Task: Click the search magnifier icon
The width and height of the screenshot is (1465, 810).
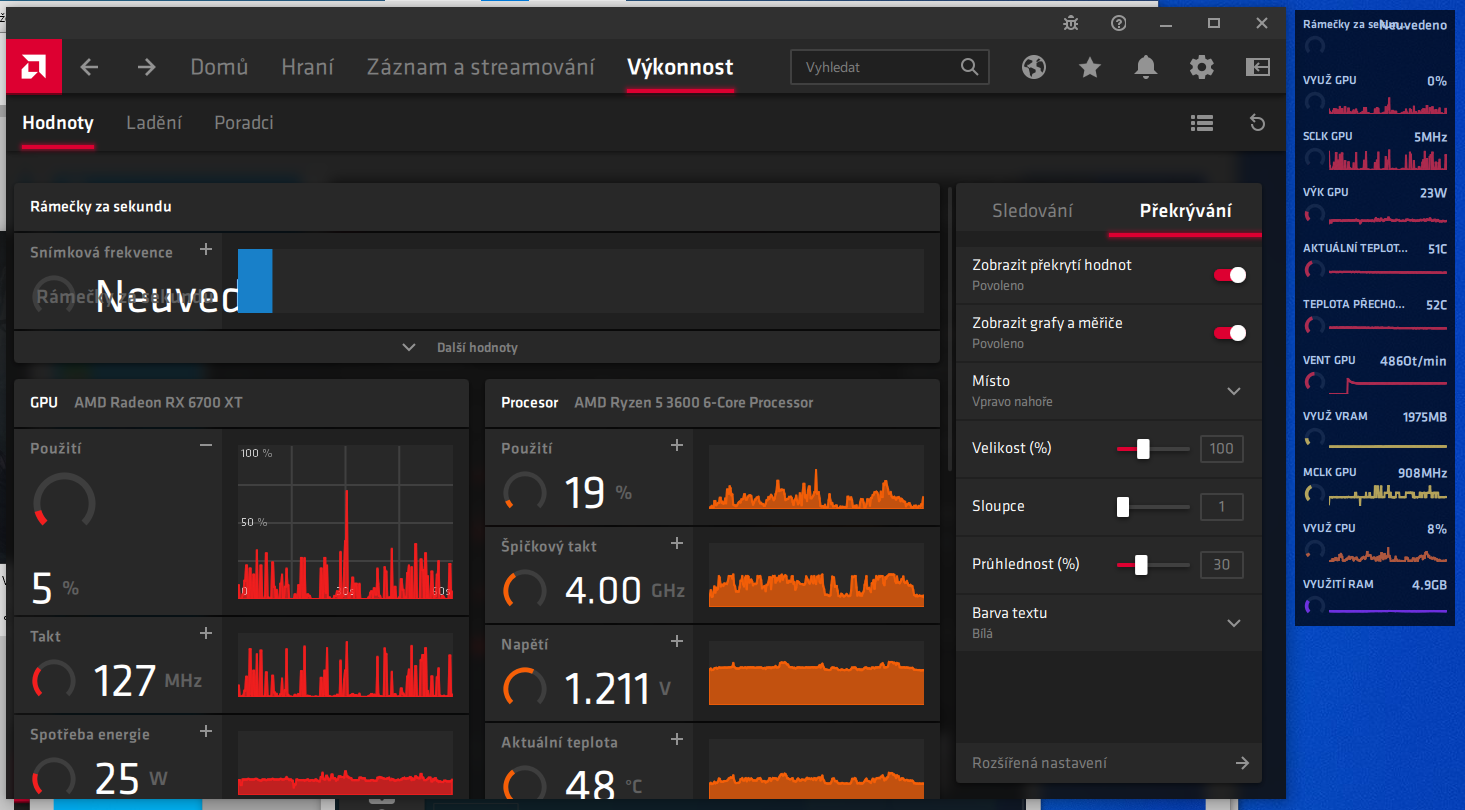Action: 969,67
